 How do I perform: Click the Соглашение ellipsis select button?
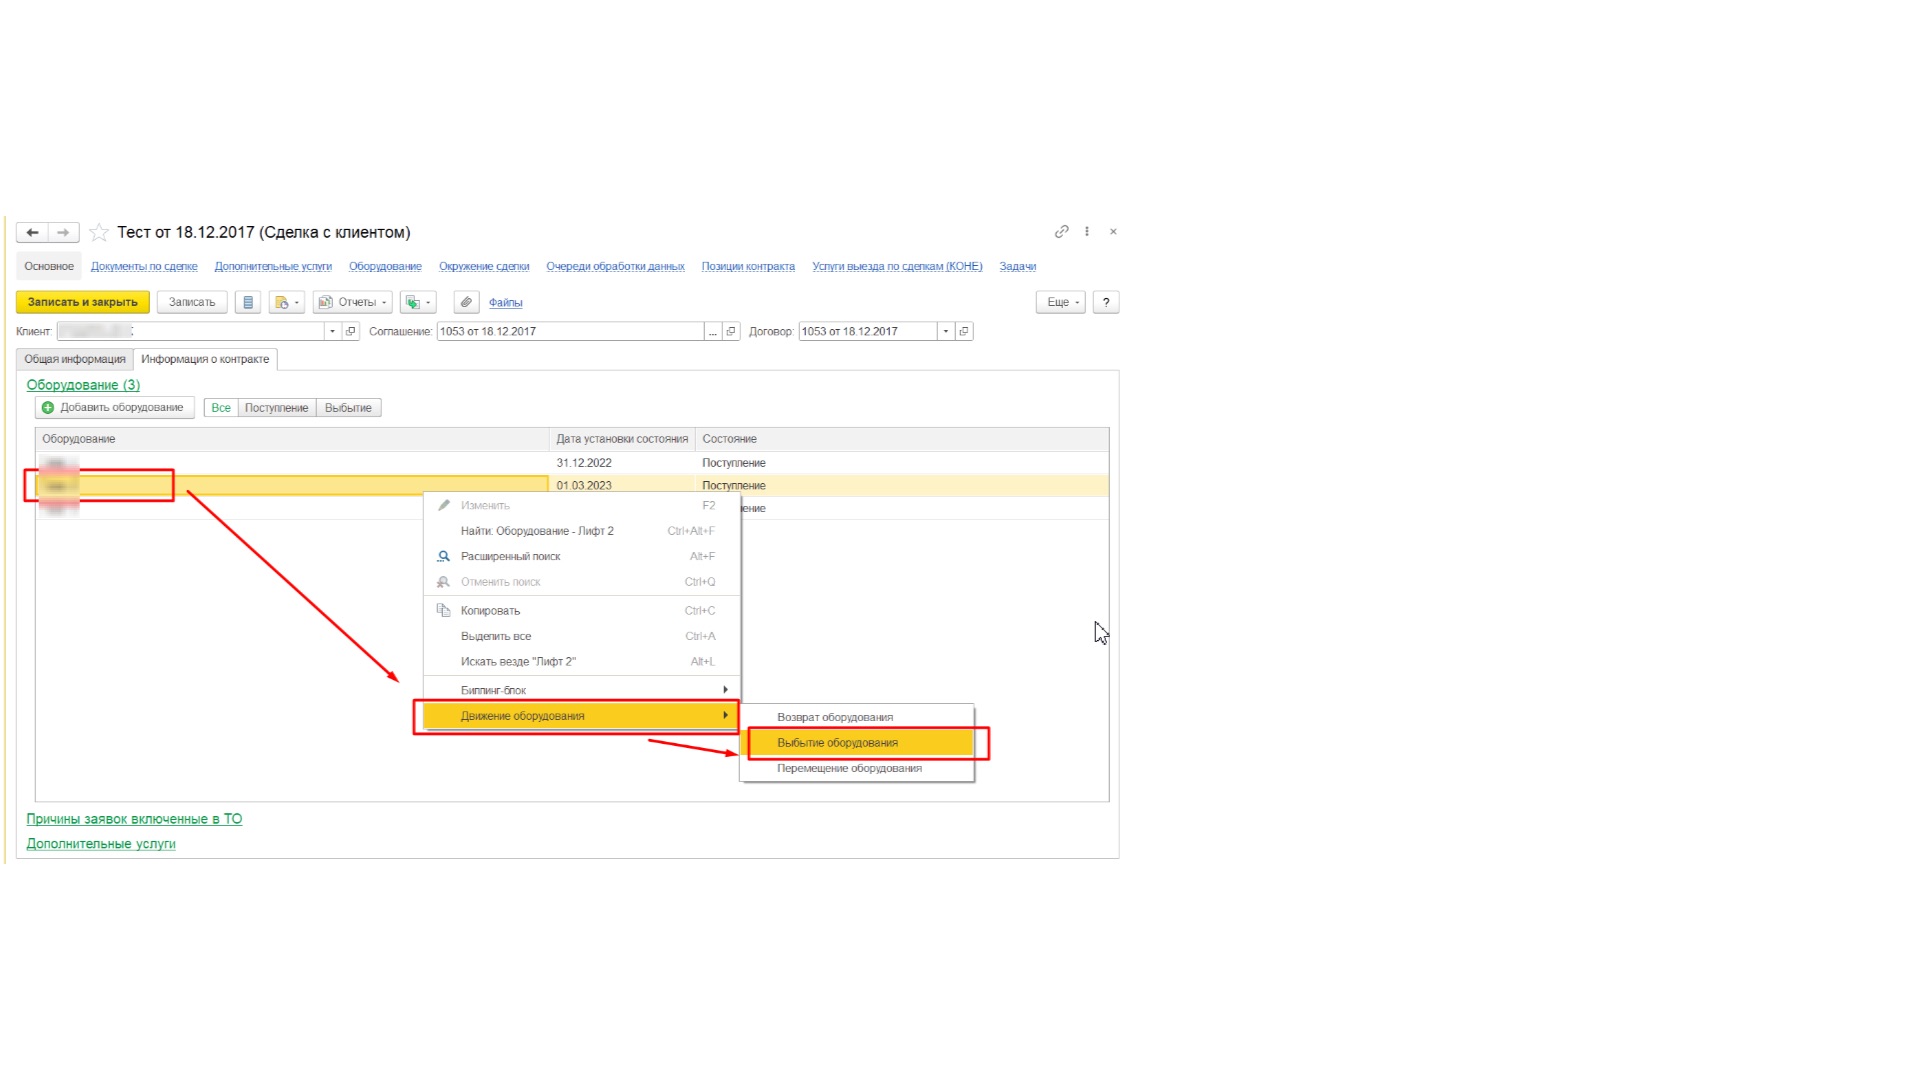pyautogui.click(x=713, y=331)
